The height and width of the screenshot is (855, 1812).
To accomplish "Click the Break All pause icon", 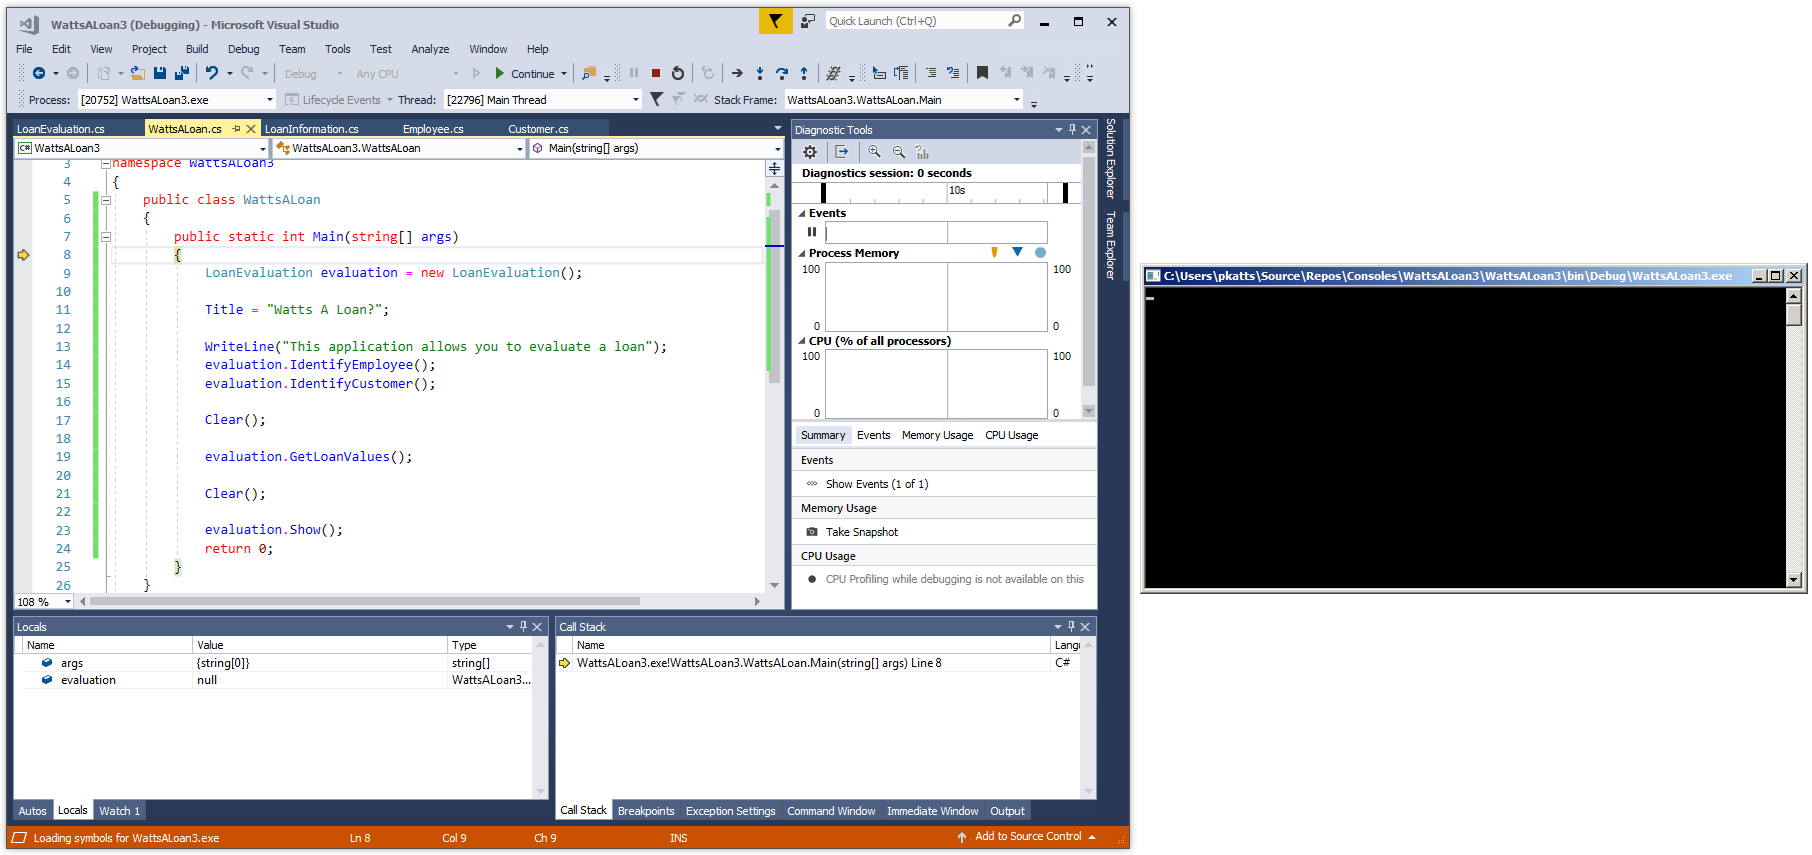I will pos(634,73).
